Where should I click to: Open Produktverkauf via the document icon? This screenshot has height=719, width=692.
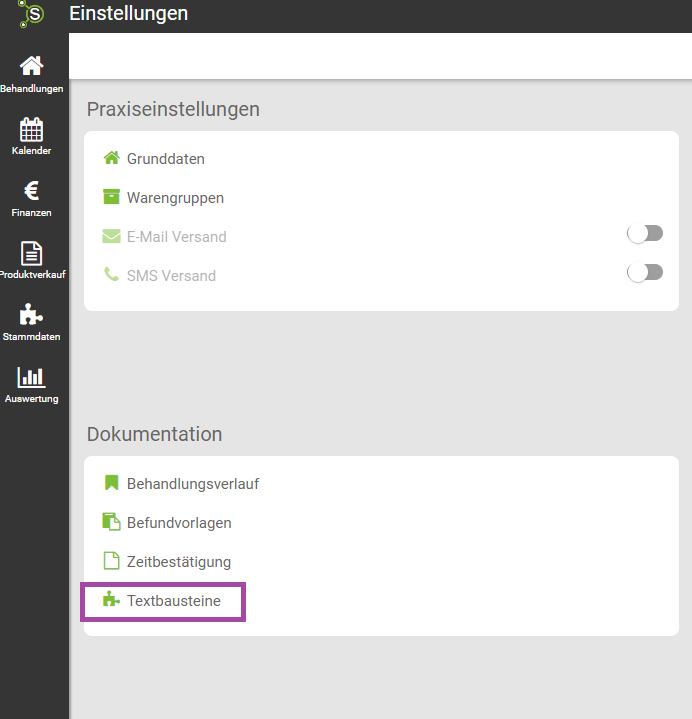[x=31, y=253]
